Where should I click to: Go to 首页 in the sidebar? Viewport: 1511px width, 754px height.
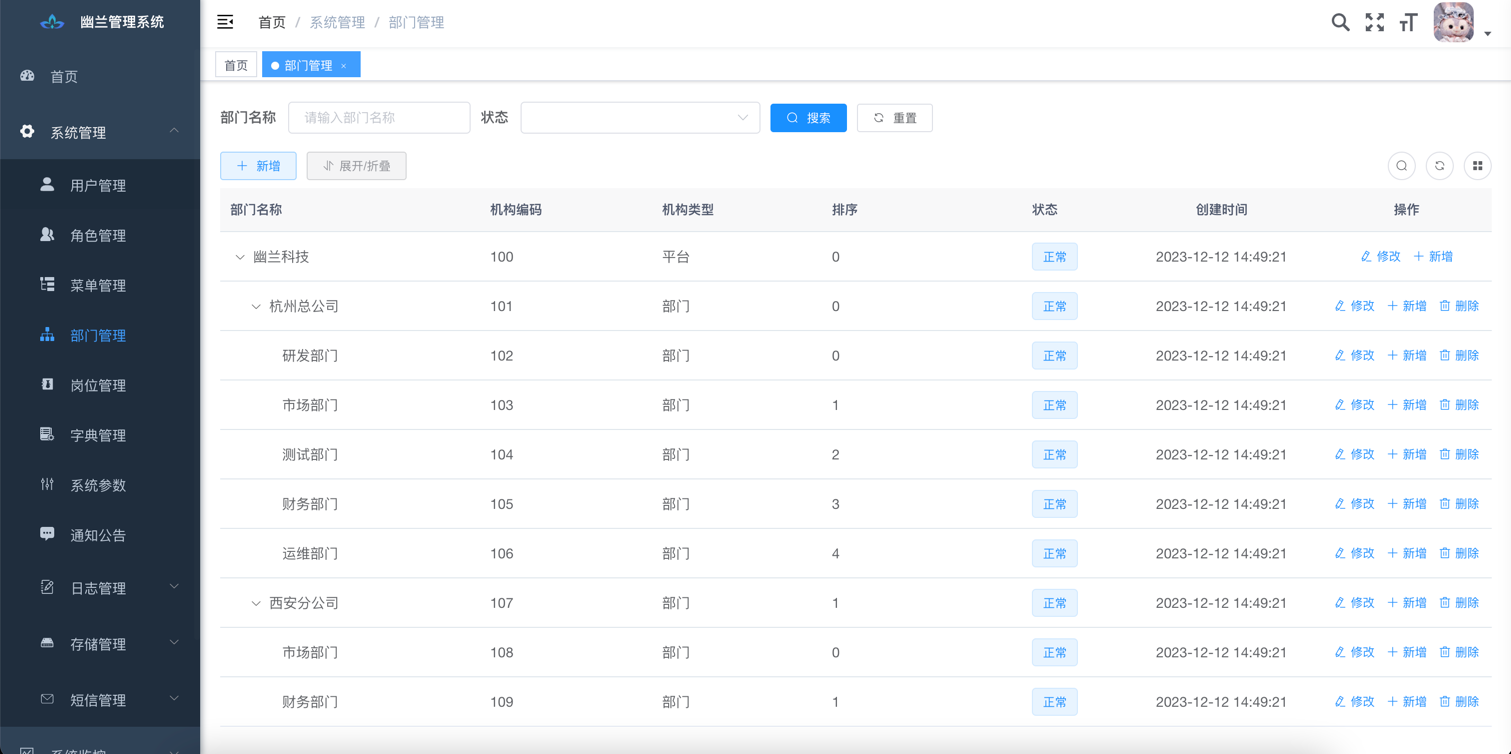100,76
